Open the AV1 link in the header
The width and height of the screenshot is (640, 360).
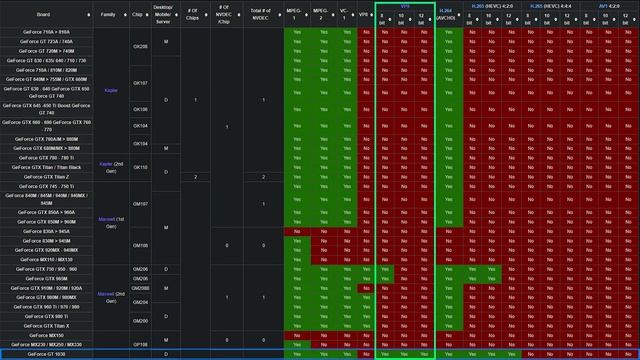tap(603, 6)
